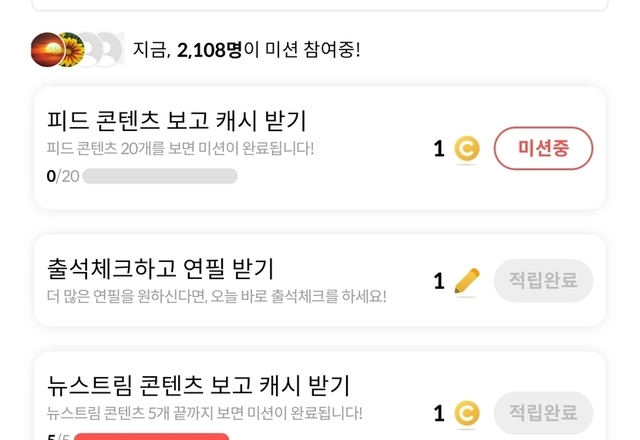Click the 0/20 progress counter

click(62, 177)
